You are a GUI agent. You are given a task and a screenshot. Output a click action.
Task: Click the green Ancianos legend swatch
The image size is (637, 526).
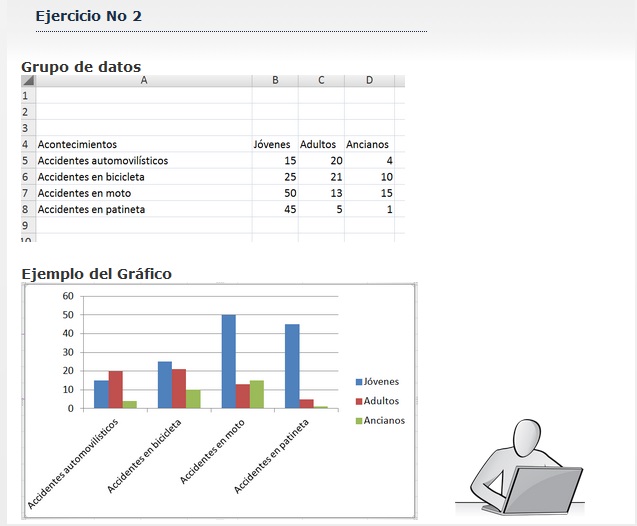pos(359,421)
